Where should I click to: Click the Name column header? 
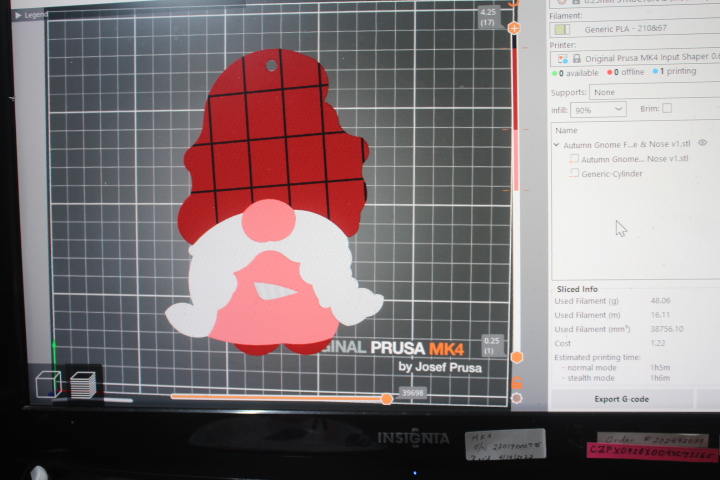(566, 130)
